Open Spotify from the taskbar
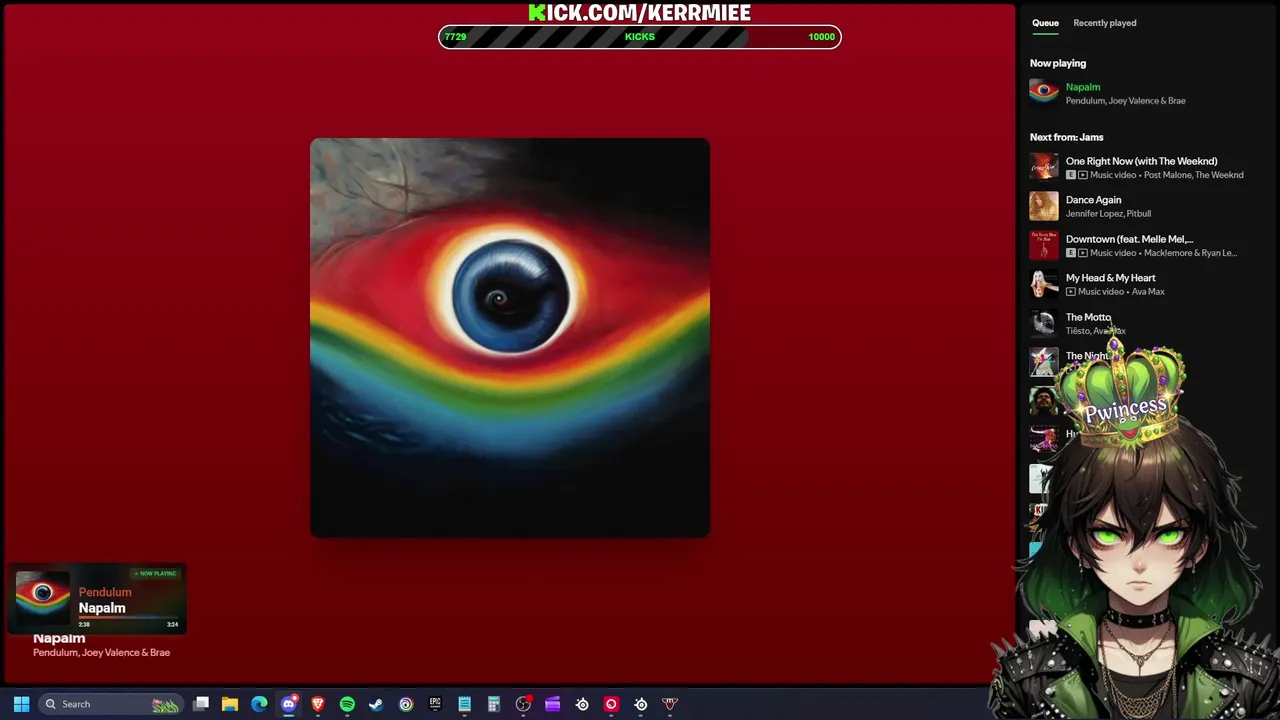This screenshot has height=720, width=1280. point(347,704)
